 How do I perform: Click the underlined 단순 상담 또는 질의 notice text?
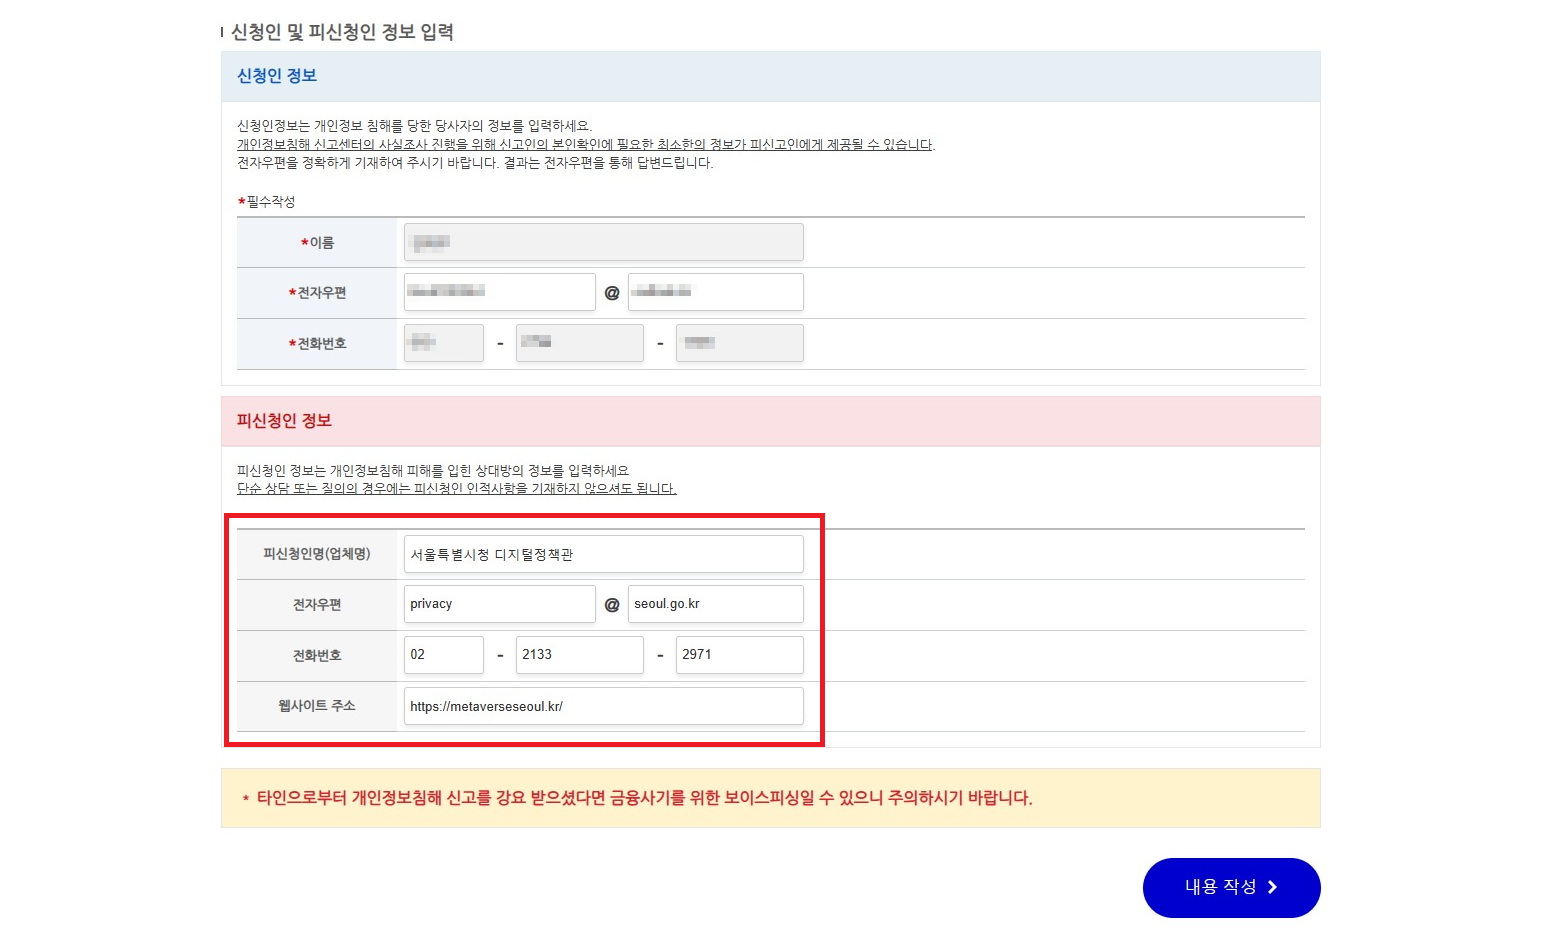click(457, 489)
